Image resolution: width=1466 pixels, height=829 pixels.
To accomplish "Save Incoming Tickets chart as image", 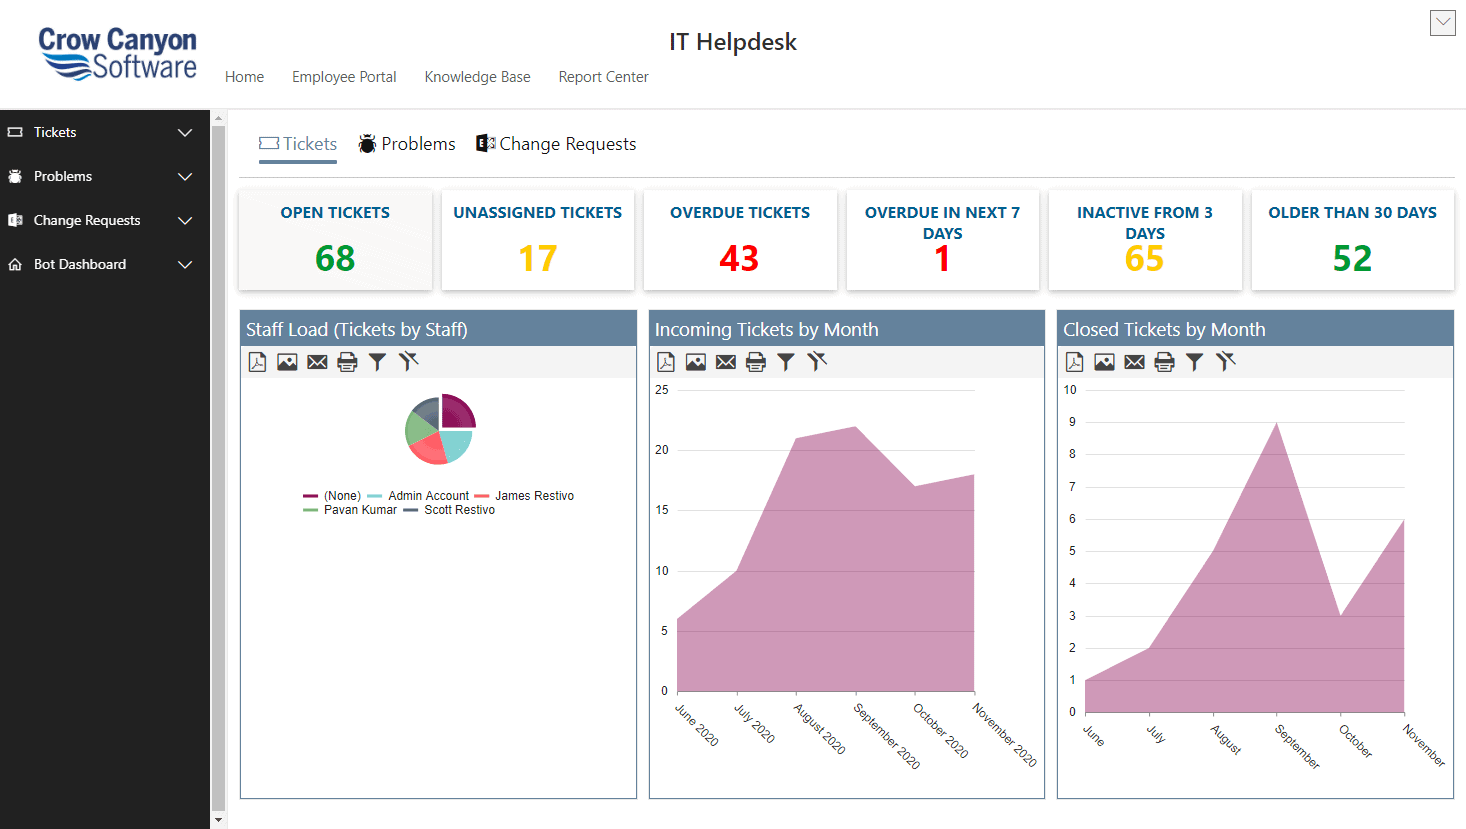I will [x=696, y=362].
